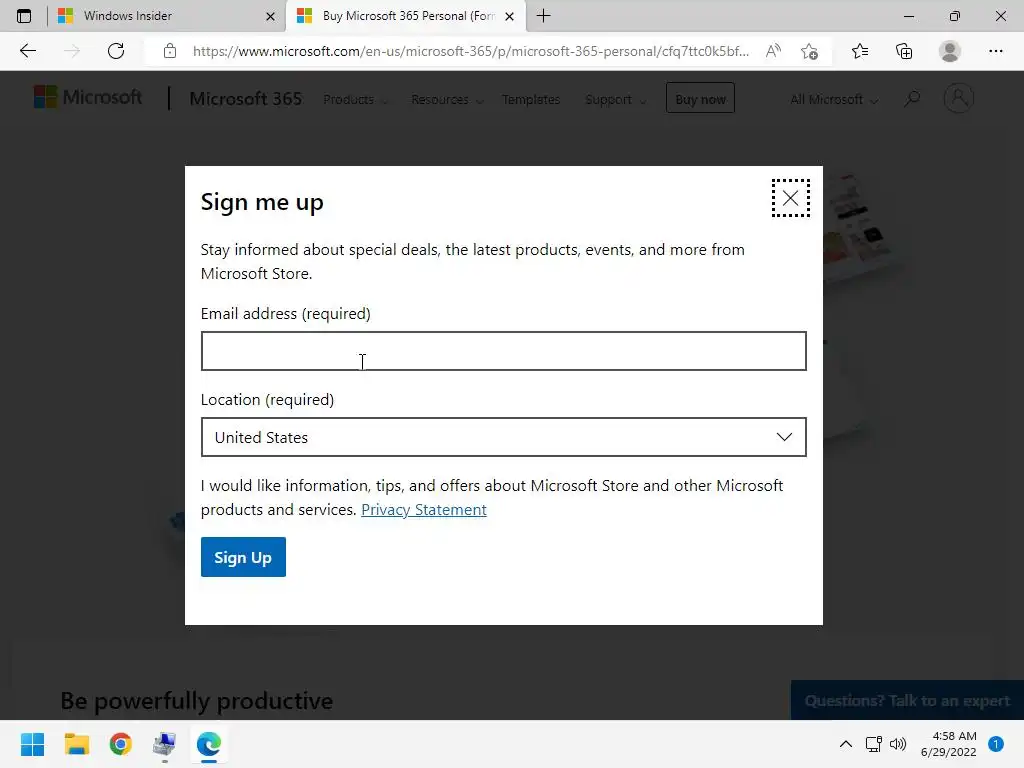Viewport: 1024px width, 768px height.
Task: Open Questions? Talk to an expert
Action: coord(907,700)
